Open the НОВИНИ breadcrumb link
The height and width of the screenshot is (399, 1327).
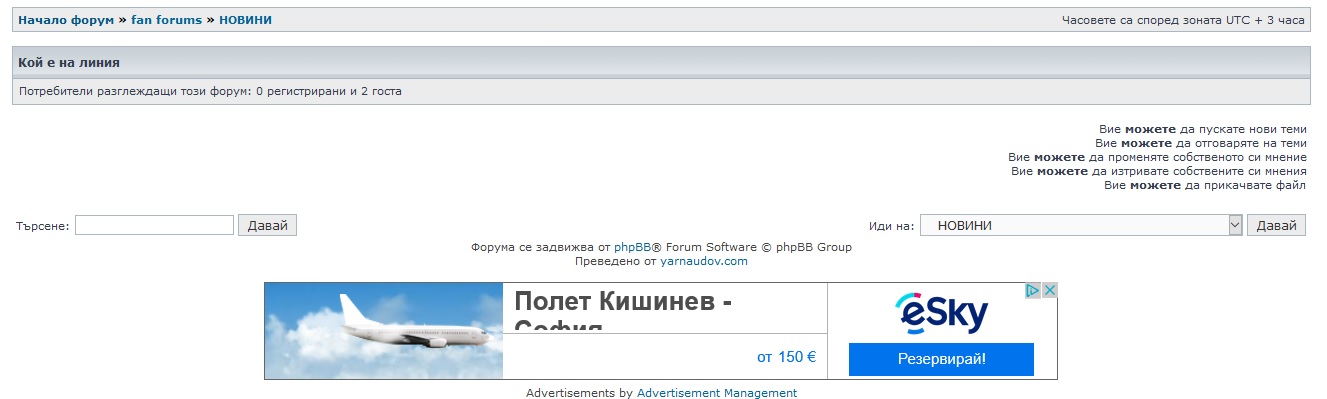pyautogui.click(x=245, y=20)
